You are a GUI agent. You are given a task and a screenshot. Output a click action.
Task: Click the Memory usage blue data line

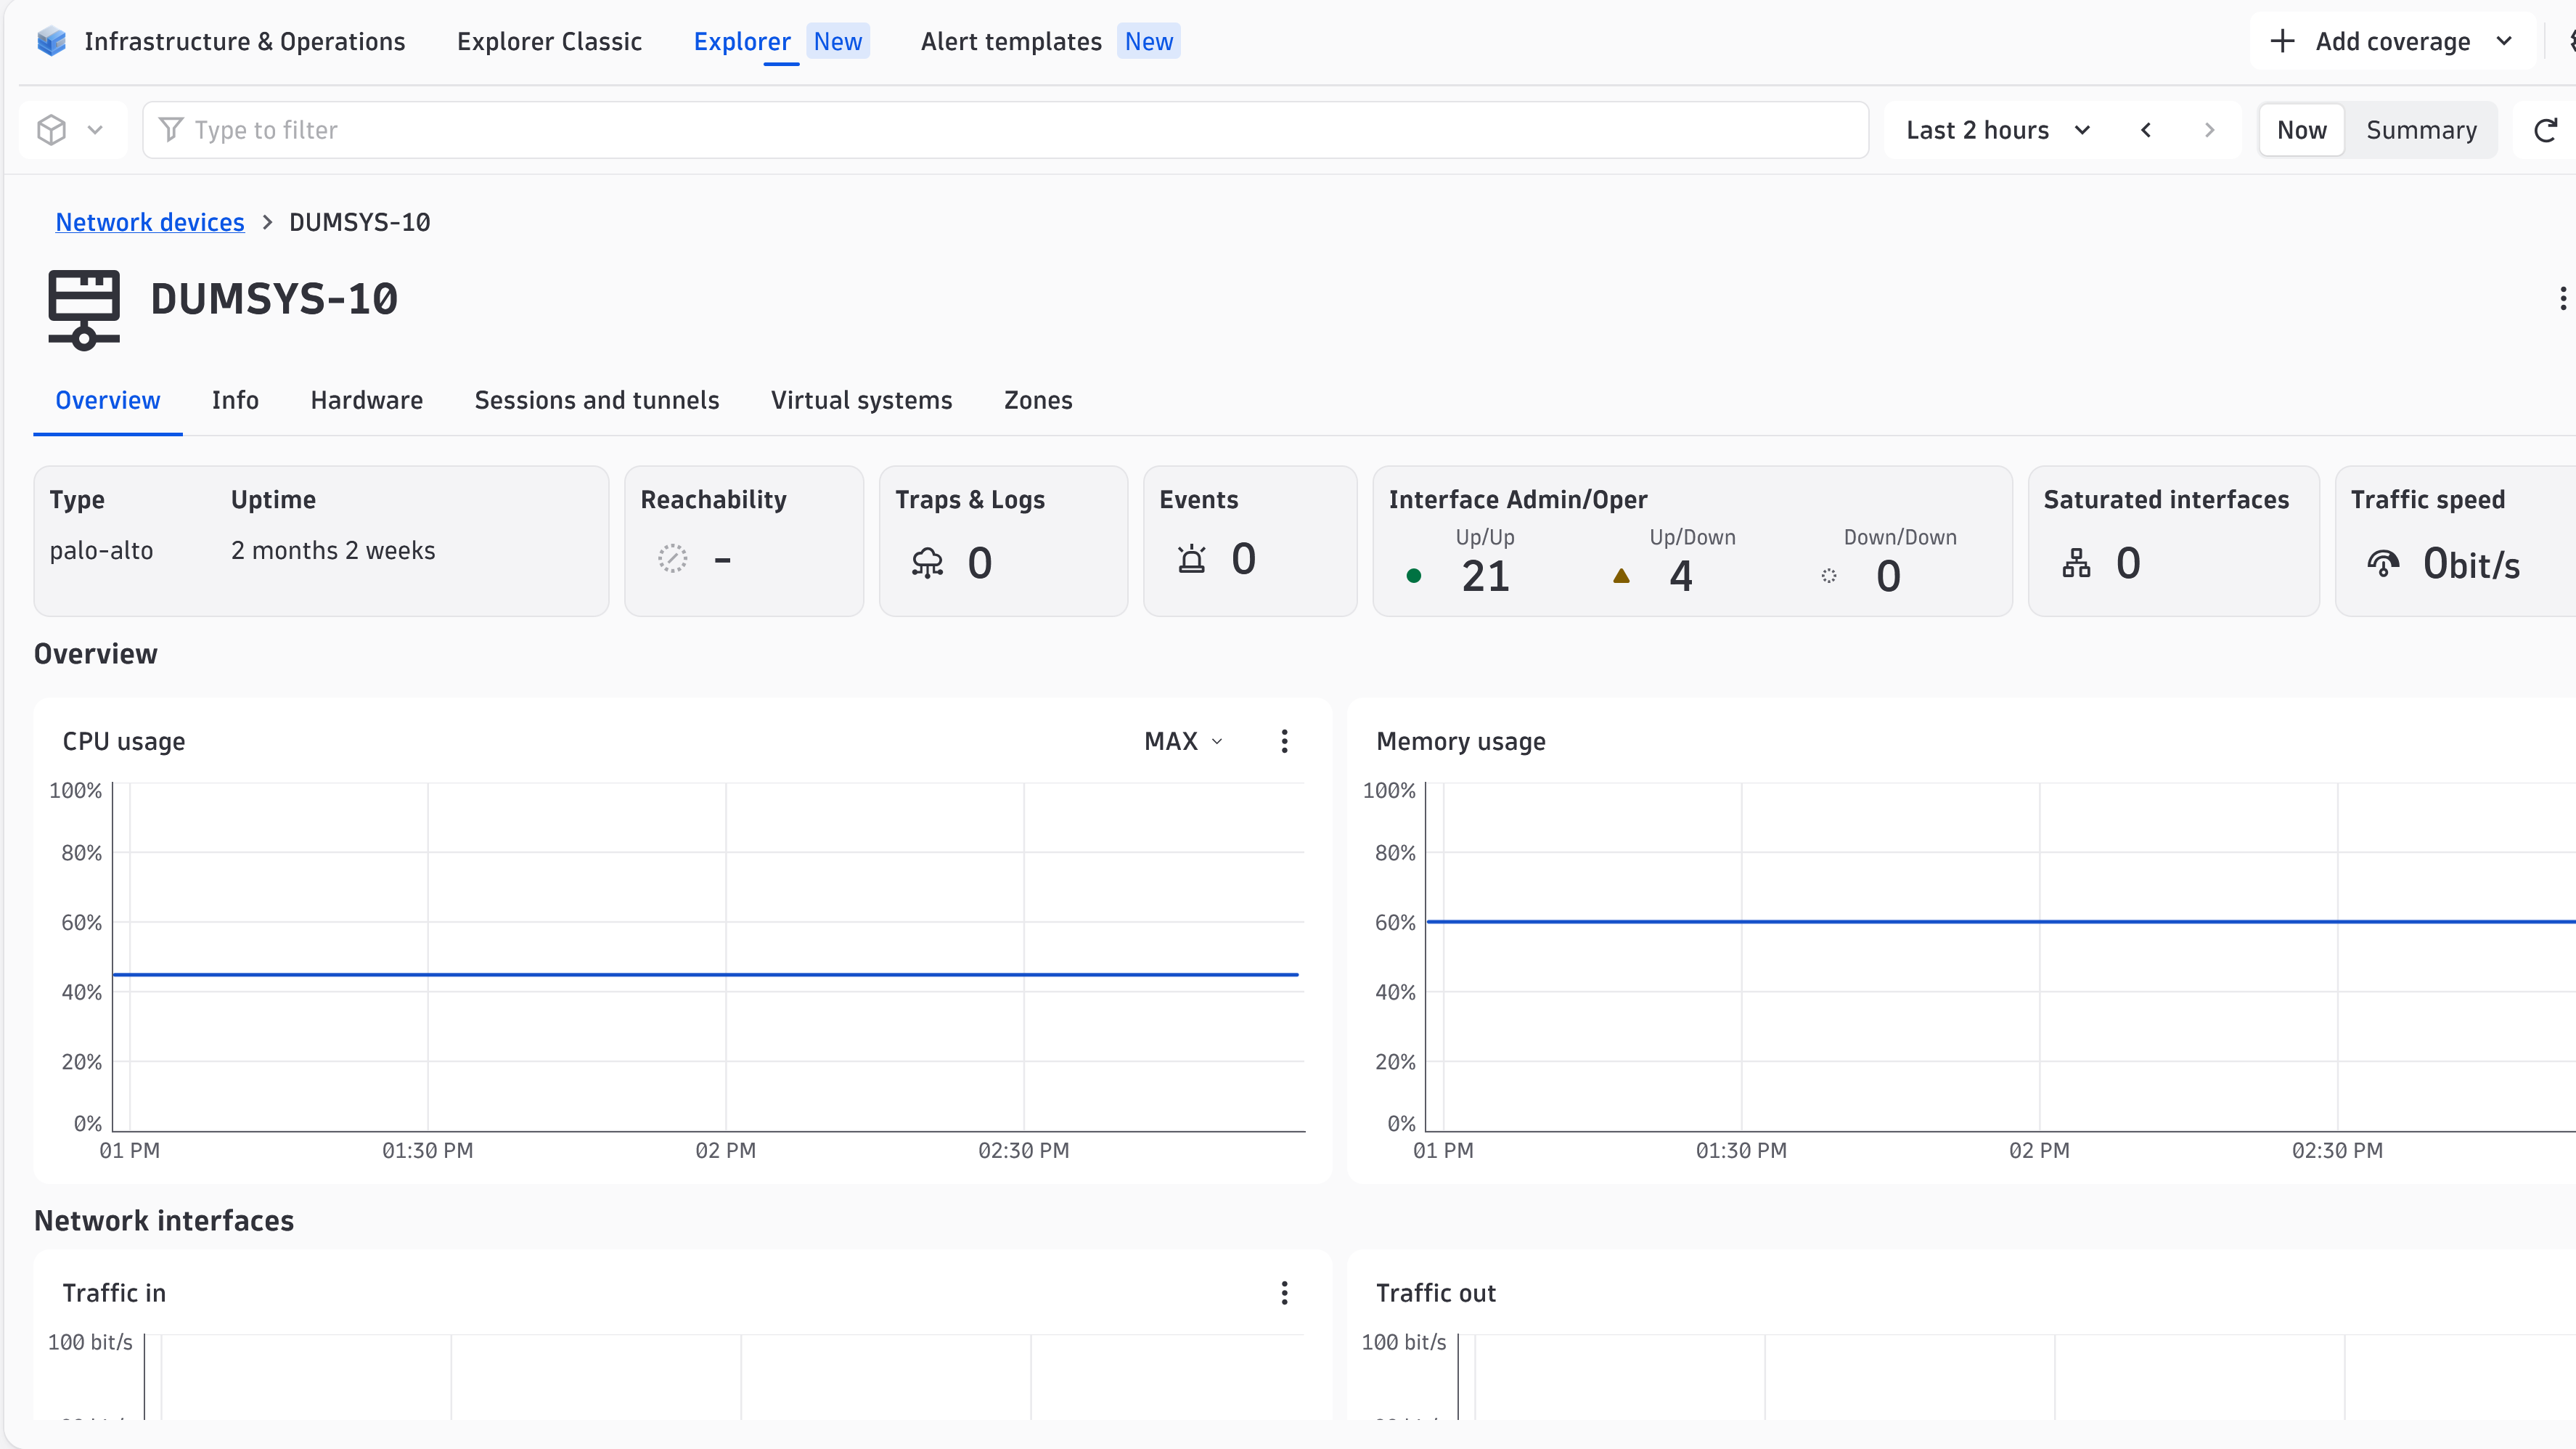pyautogui.click(x=2000, y=921)
